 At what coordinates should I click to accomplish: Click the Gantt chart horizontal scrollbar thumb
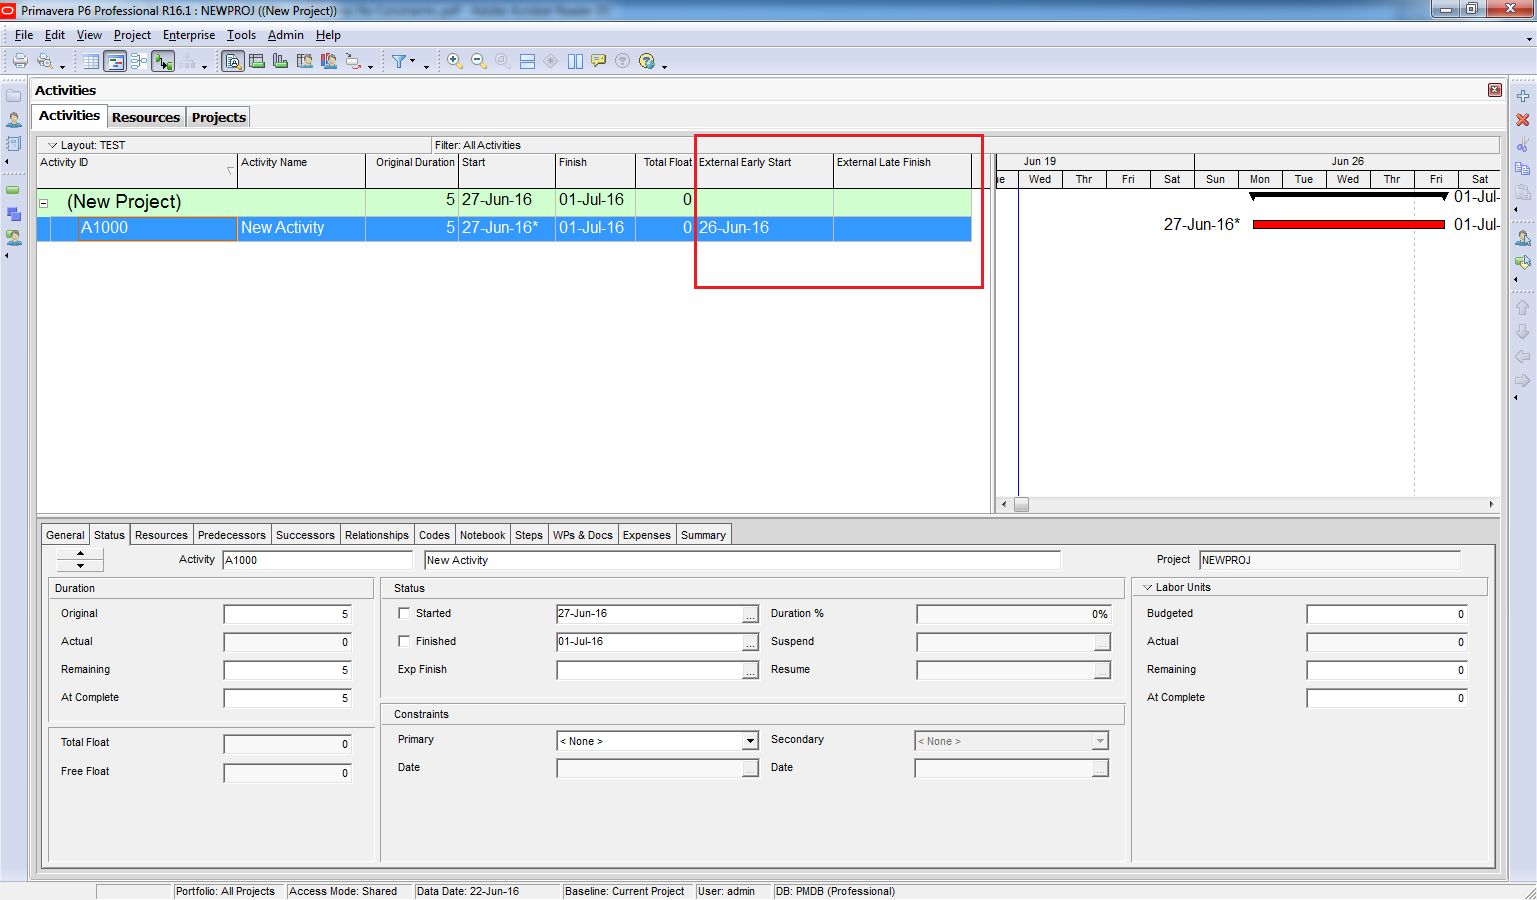click(x=1021, y=505)
